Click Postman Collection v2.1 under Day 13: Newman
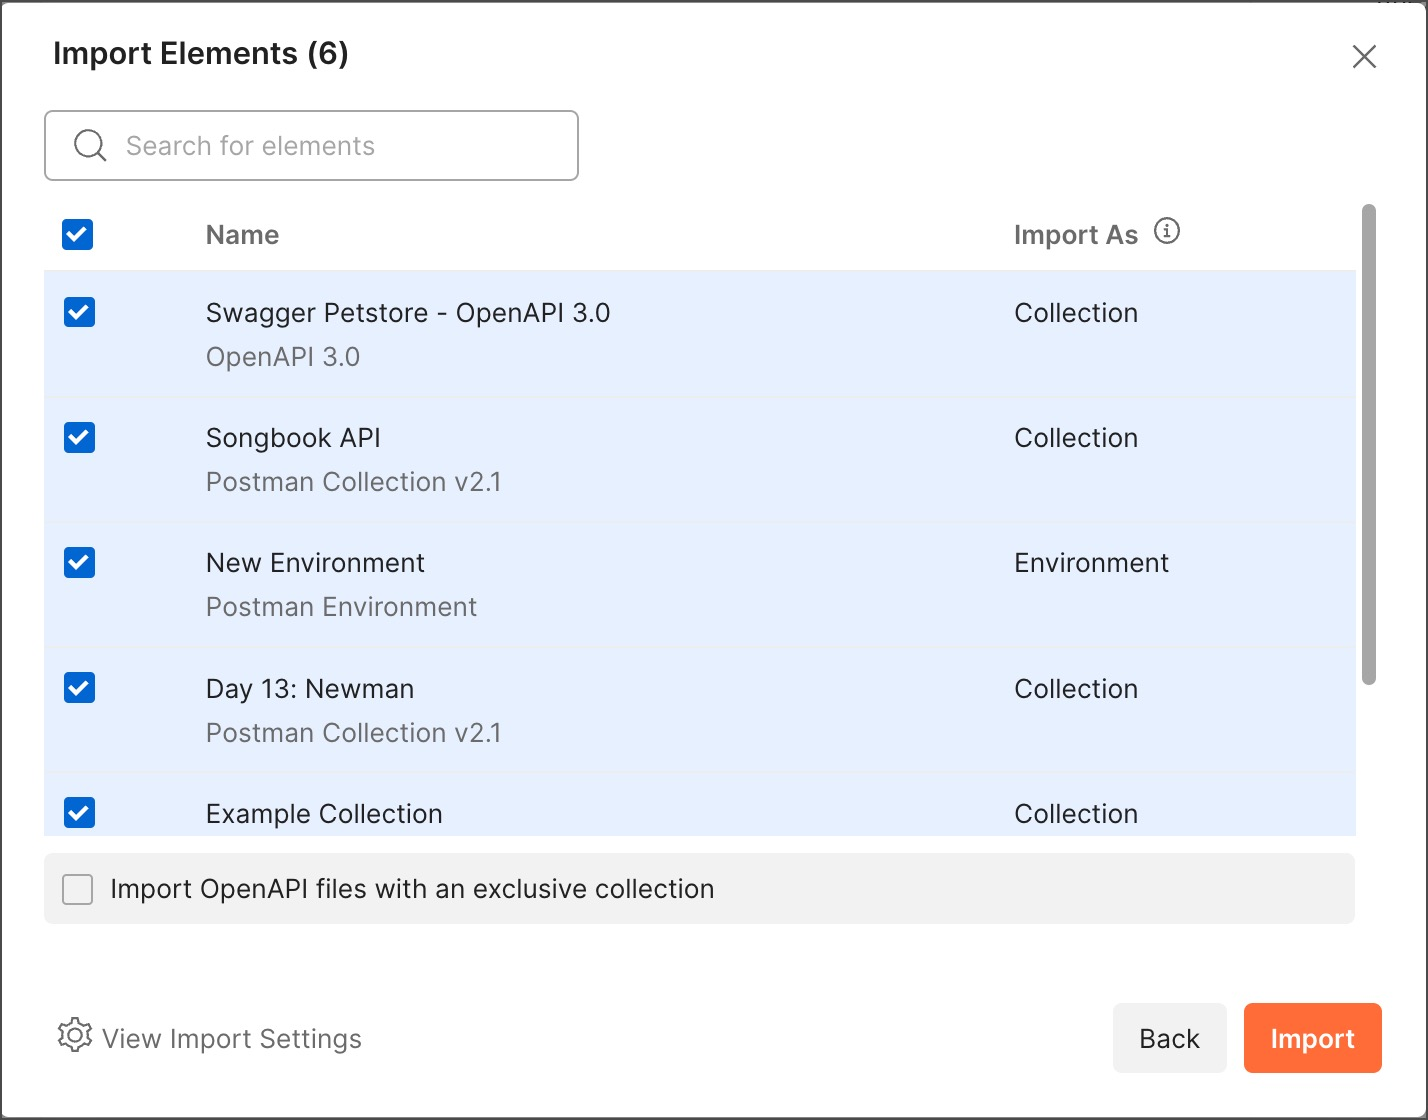Viewport: 1428px width, 1120px height. tap(353, 733)
